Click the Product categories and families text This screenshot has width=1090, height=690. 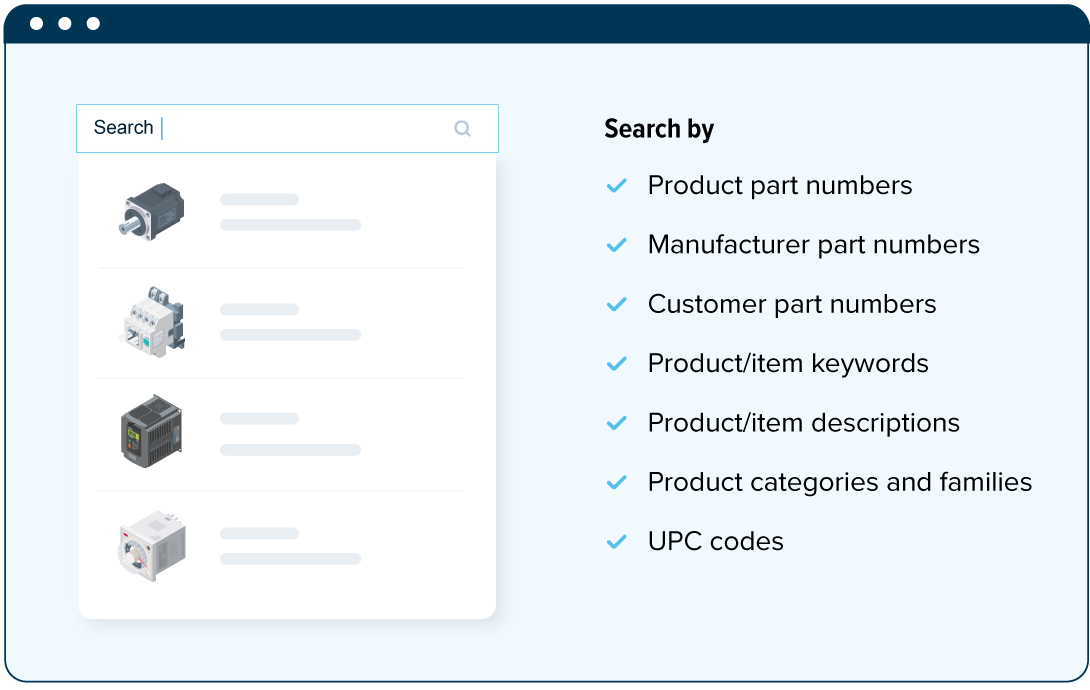click(839, 482)
